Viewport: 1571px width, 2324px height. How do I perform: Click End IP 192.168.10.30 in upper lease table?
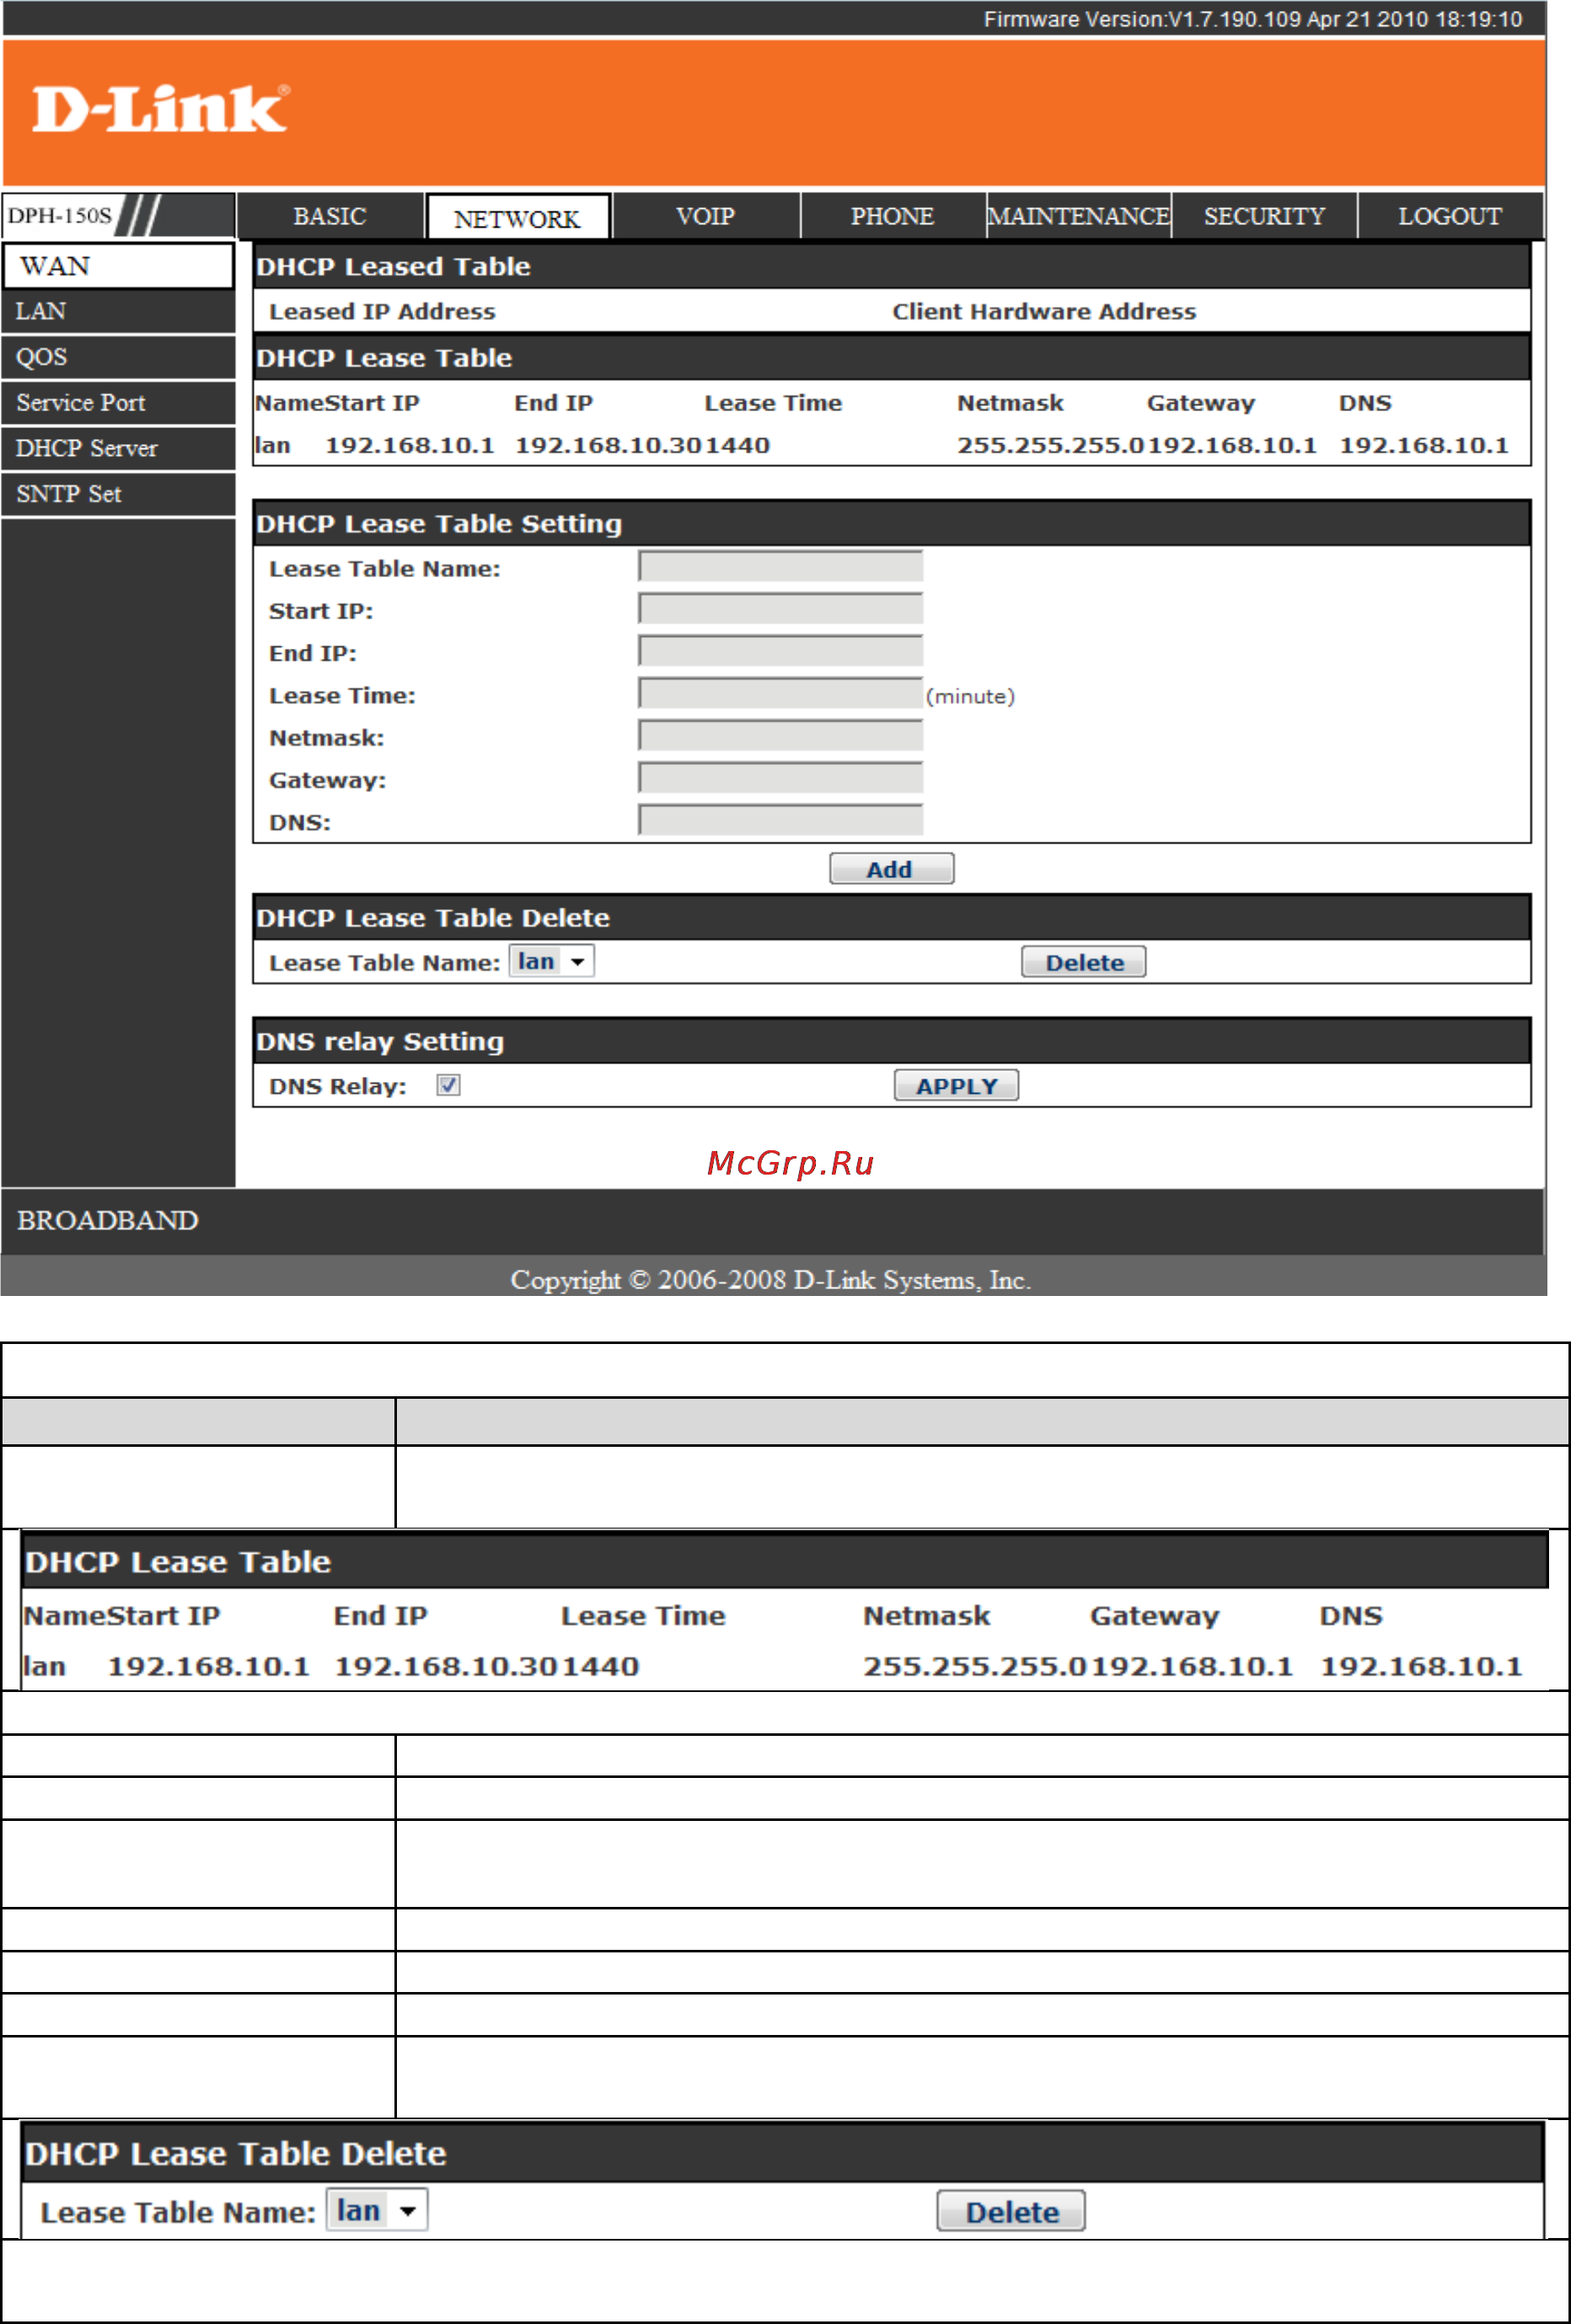click(x=609, y=445)
